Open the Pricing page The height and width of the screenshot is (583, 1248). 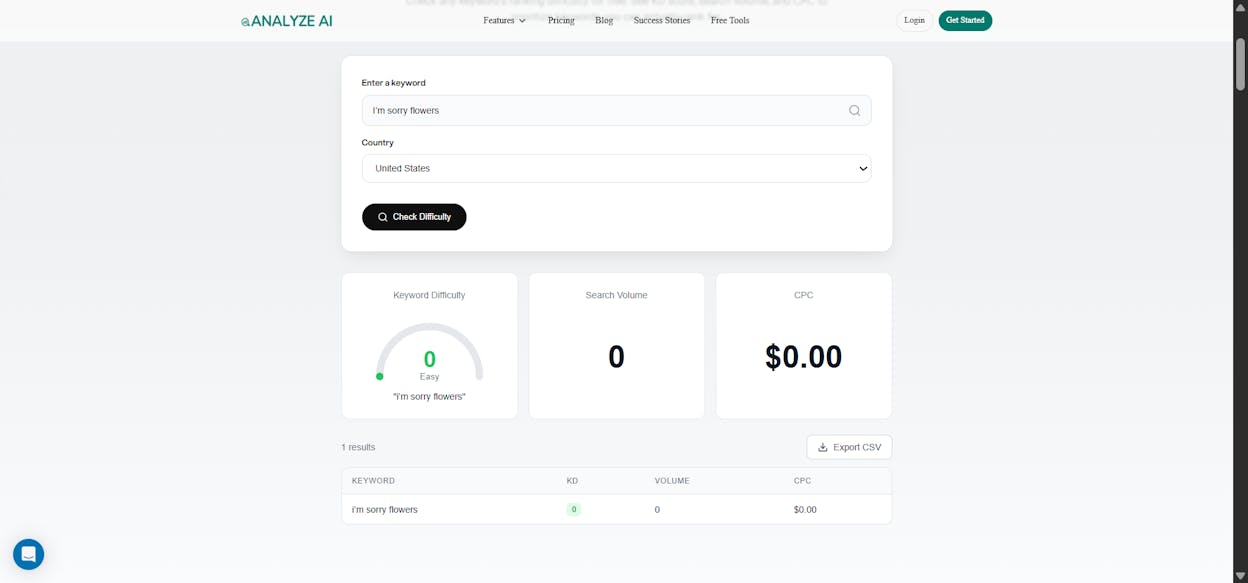click(x=561, y=20)
